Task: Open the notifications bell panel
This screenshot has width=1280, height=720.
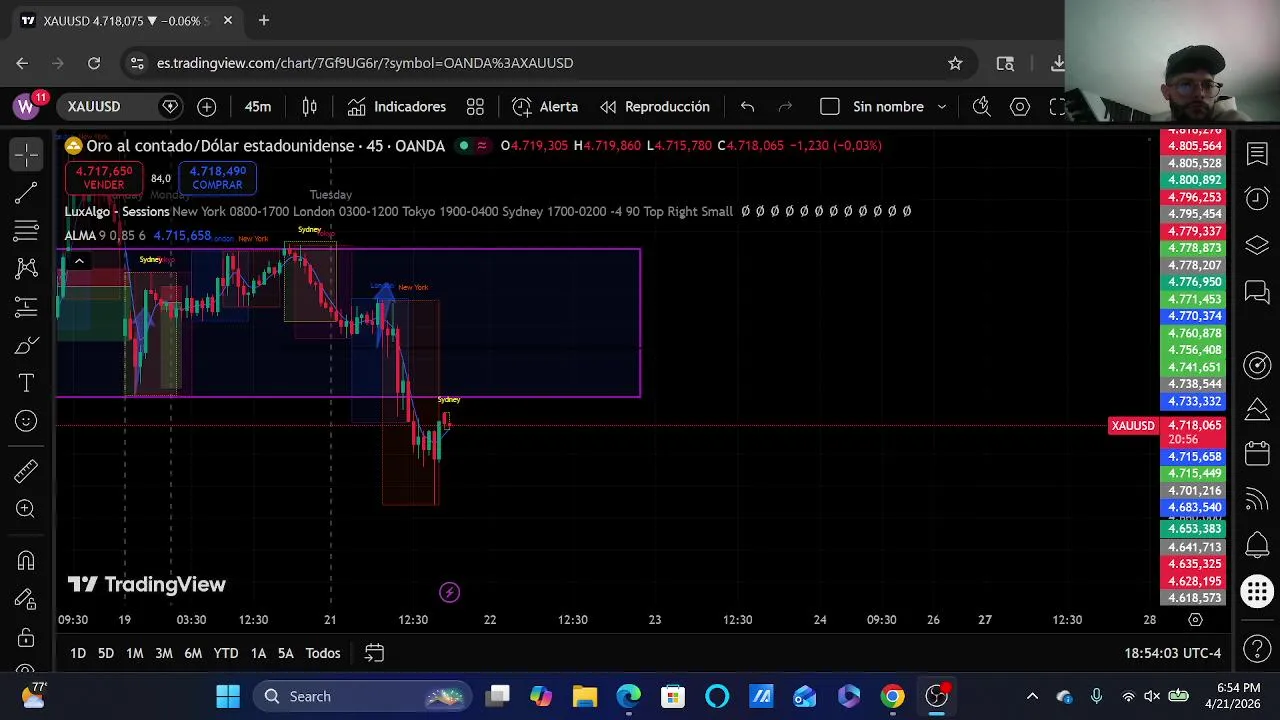Action: tap(1257, 546)
